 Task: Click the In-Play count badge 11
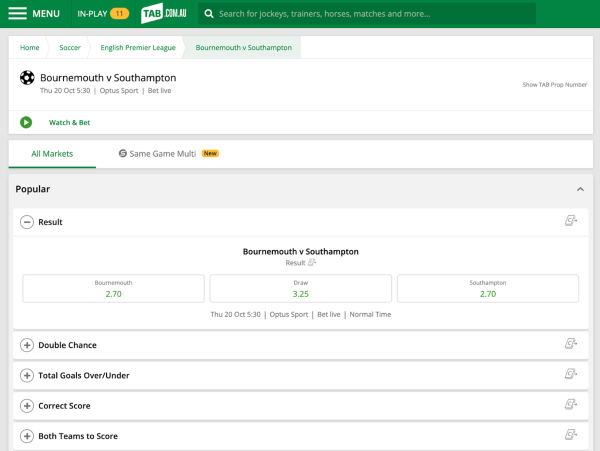click(x=119, y=14)
